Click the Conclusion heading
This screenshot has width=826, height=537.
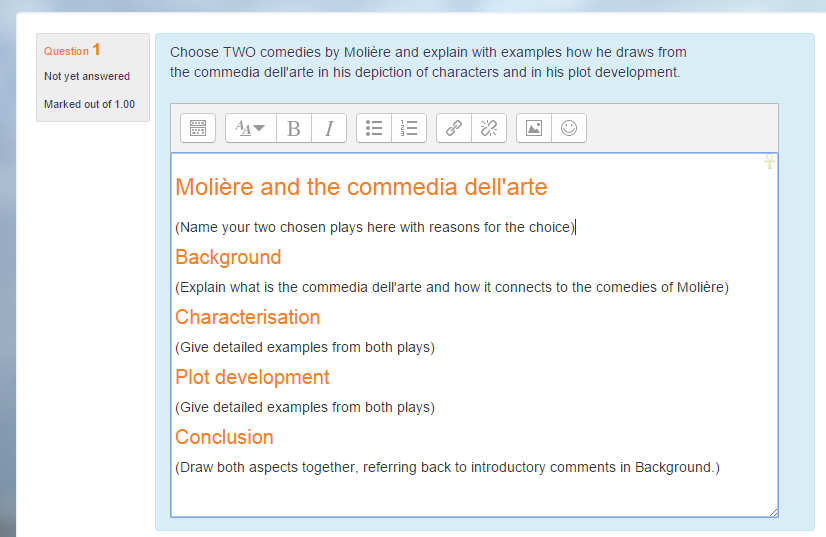(x=224, y=437)
